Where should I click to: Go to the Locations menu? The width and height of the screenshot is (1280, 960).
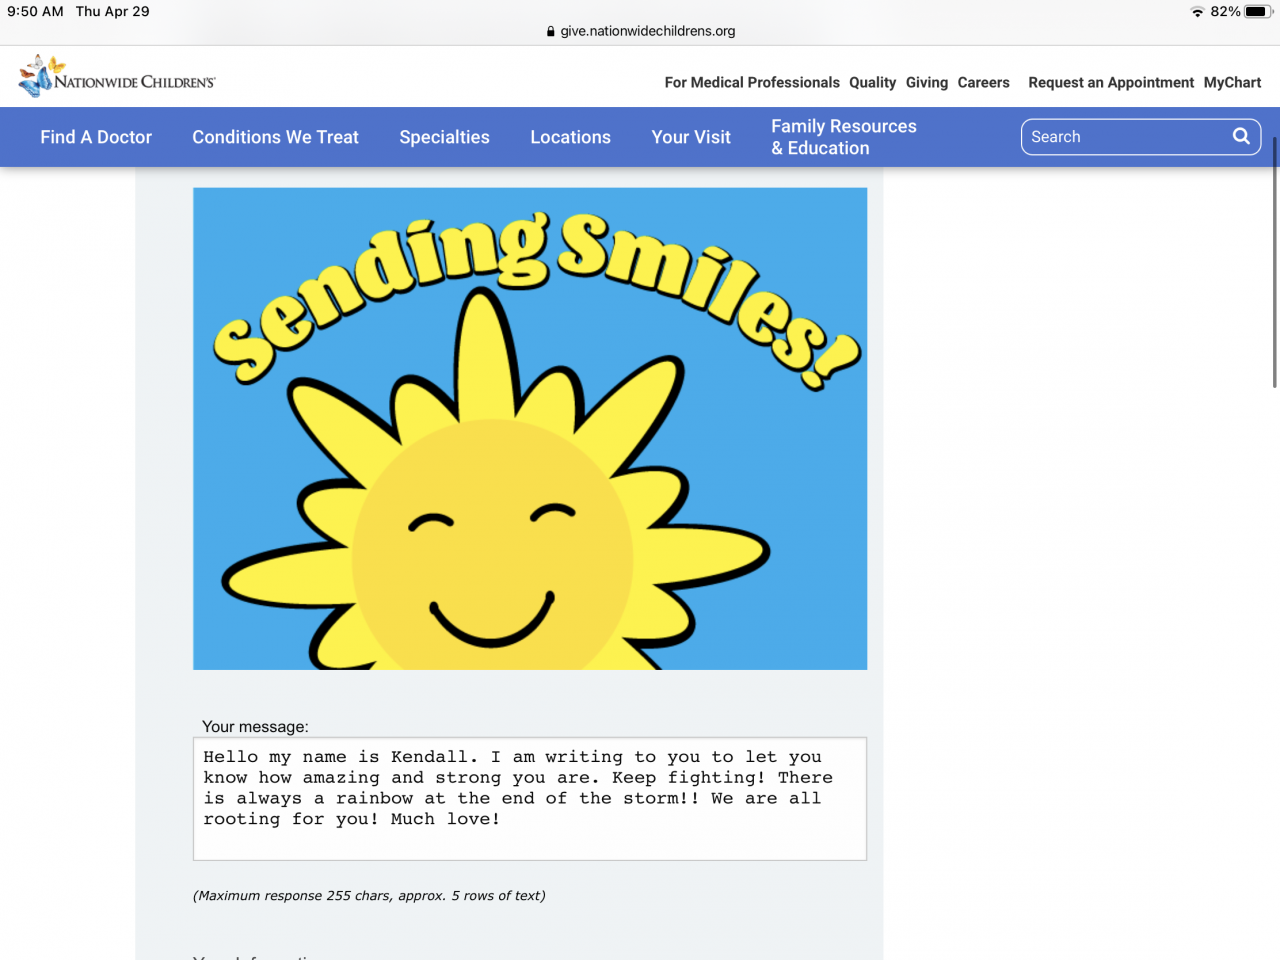pyautogui.click(x=570, y=137)
